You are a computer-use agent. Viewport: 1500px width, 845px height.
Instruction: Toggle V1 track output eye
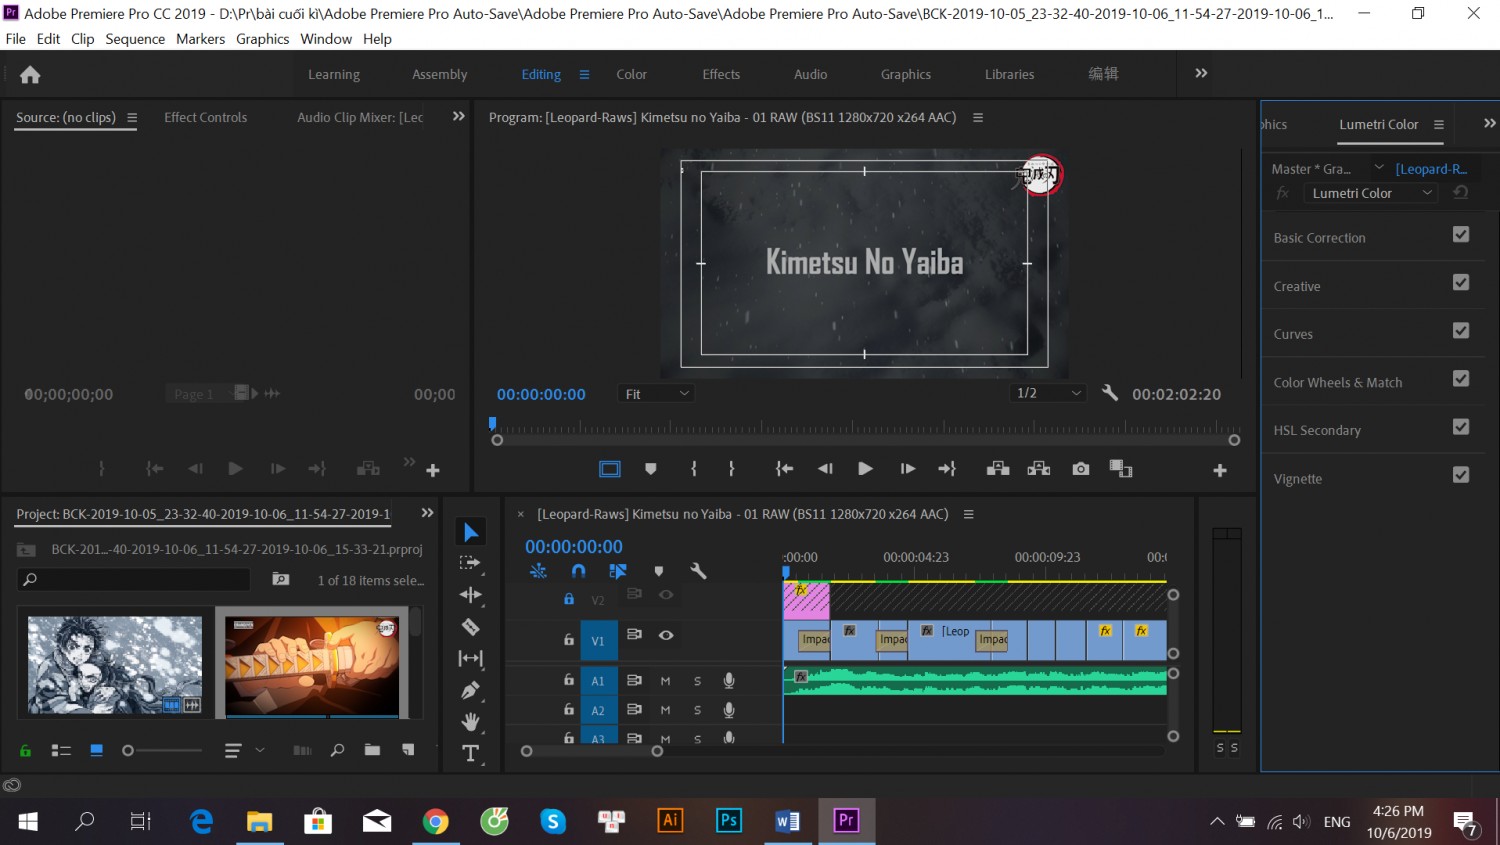(x=666, y=635)
